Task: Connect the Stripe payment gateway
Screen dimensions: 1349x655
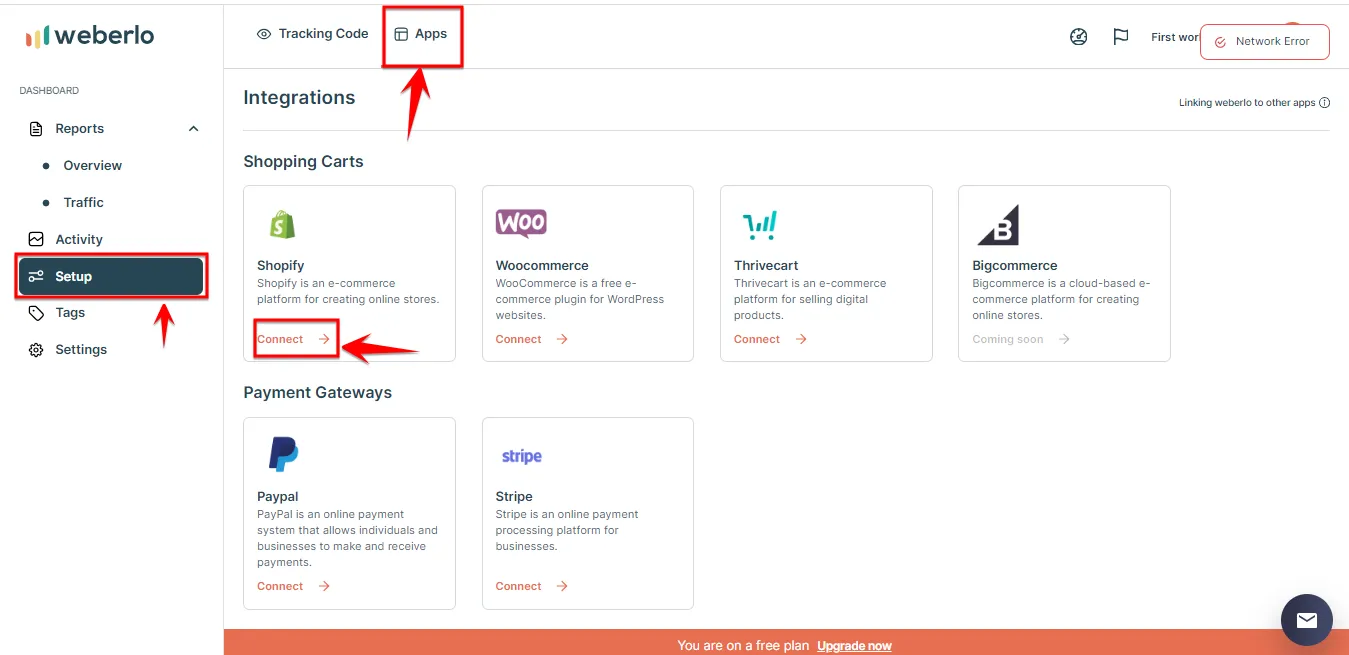Action: tap(532, 586)
